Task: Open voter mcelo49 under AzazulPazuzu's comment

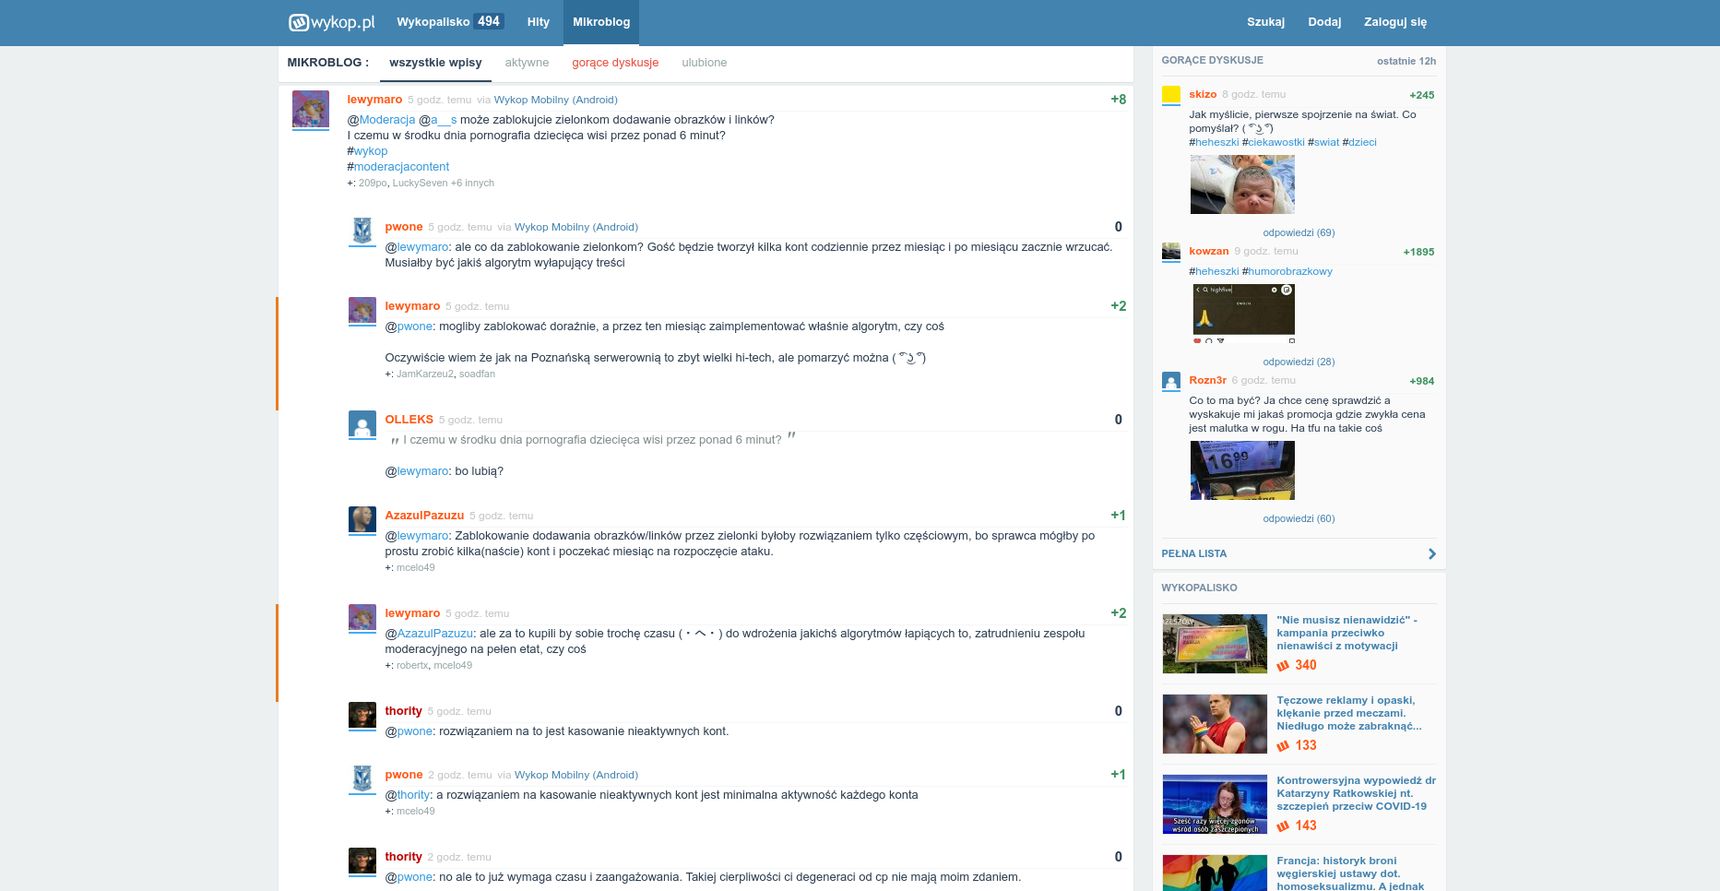Action: pyautogui.click(x=415, y=567)
